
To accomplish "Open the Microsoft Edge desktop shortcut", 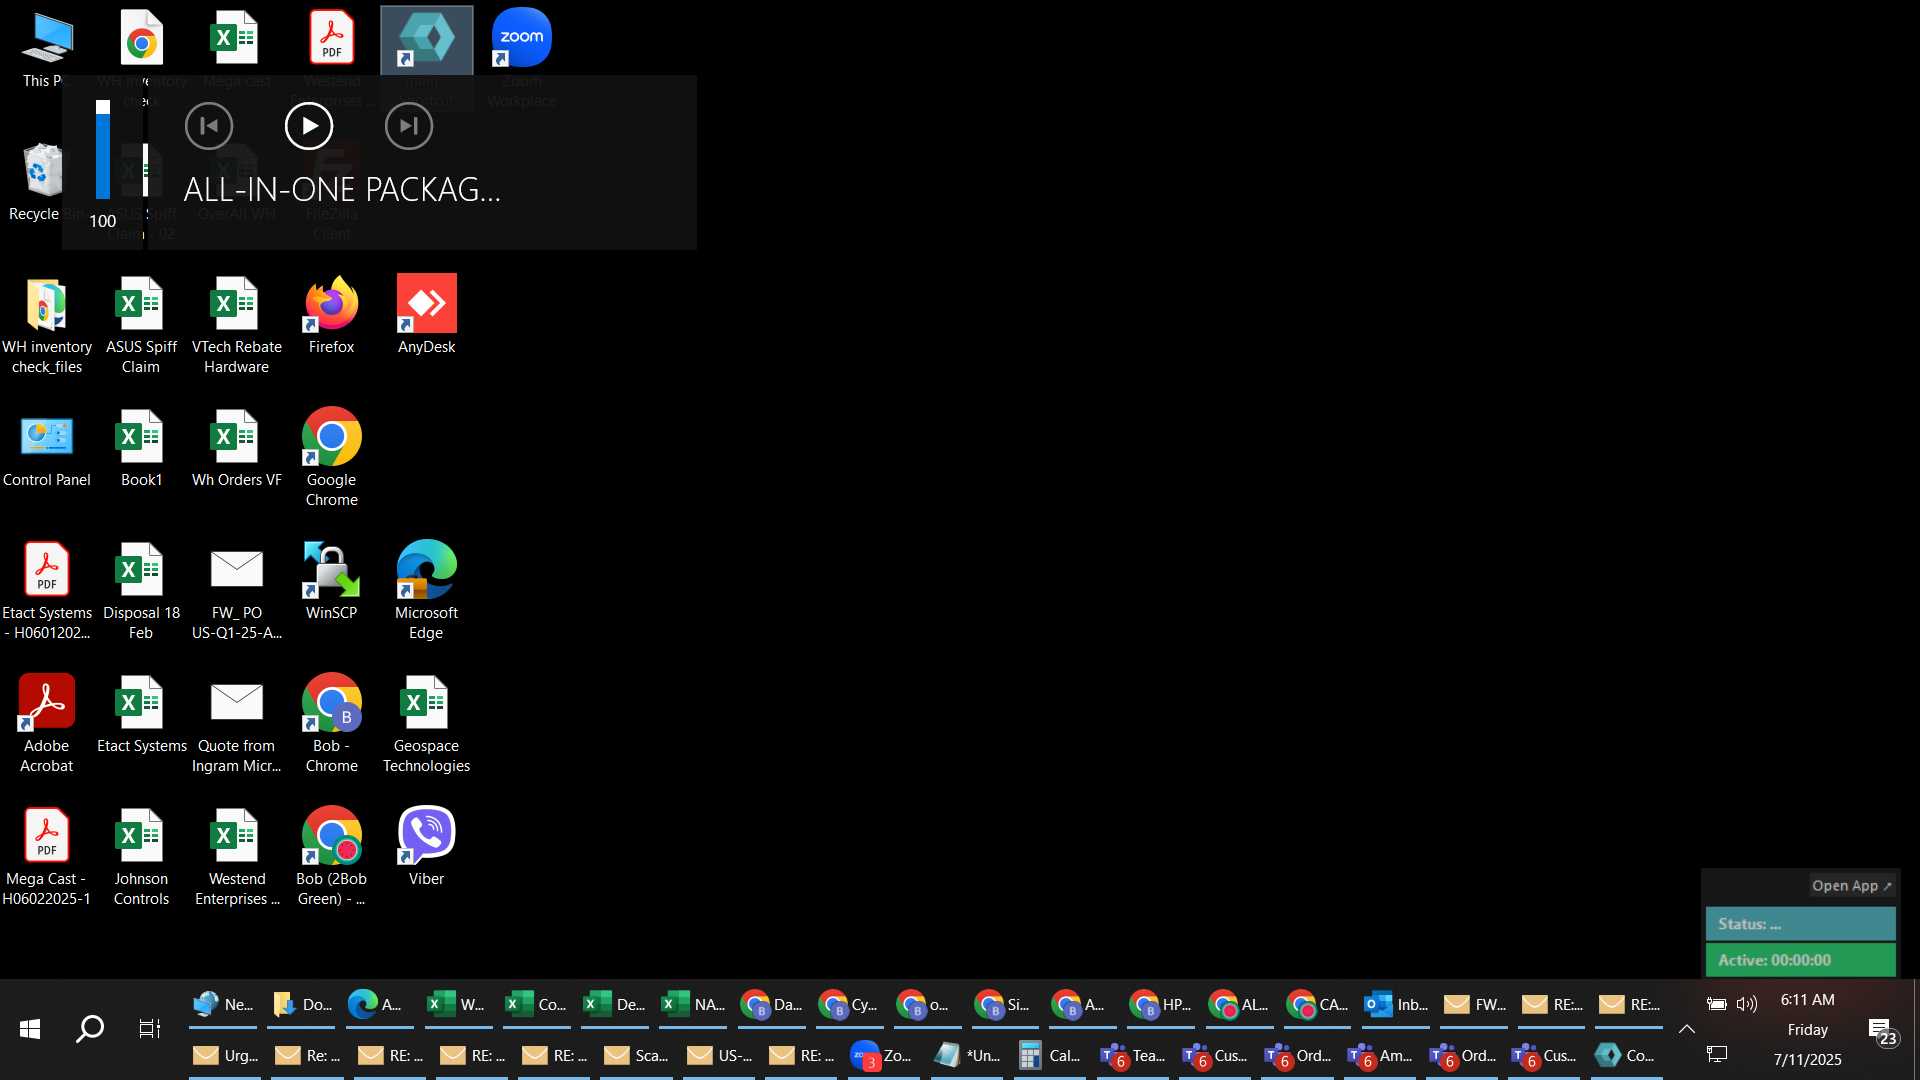I will pos(427,591).
